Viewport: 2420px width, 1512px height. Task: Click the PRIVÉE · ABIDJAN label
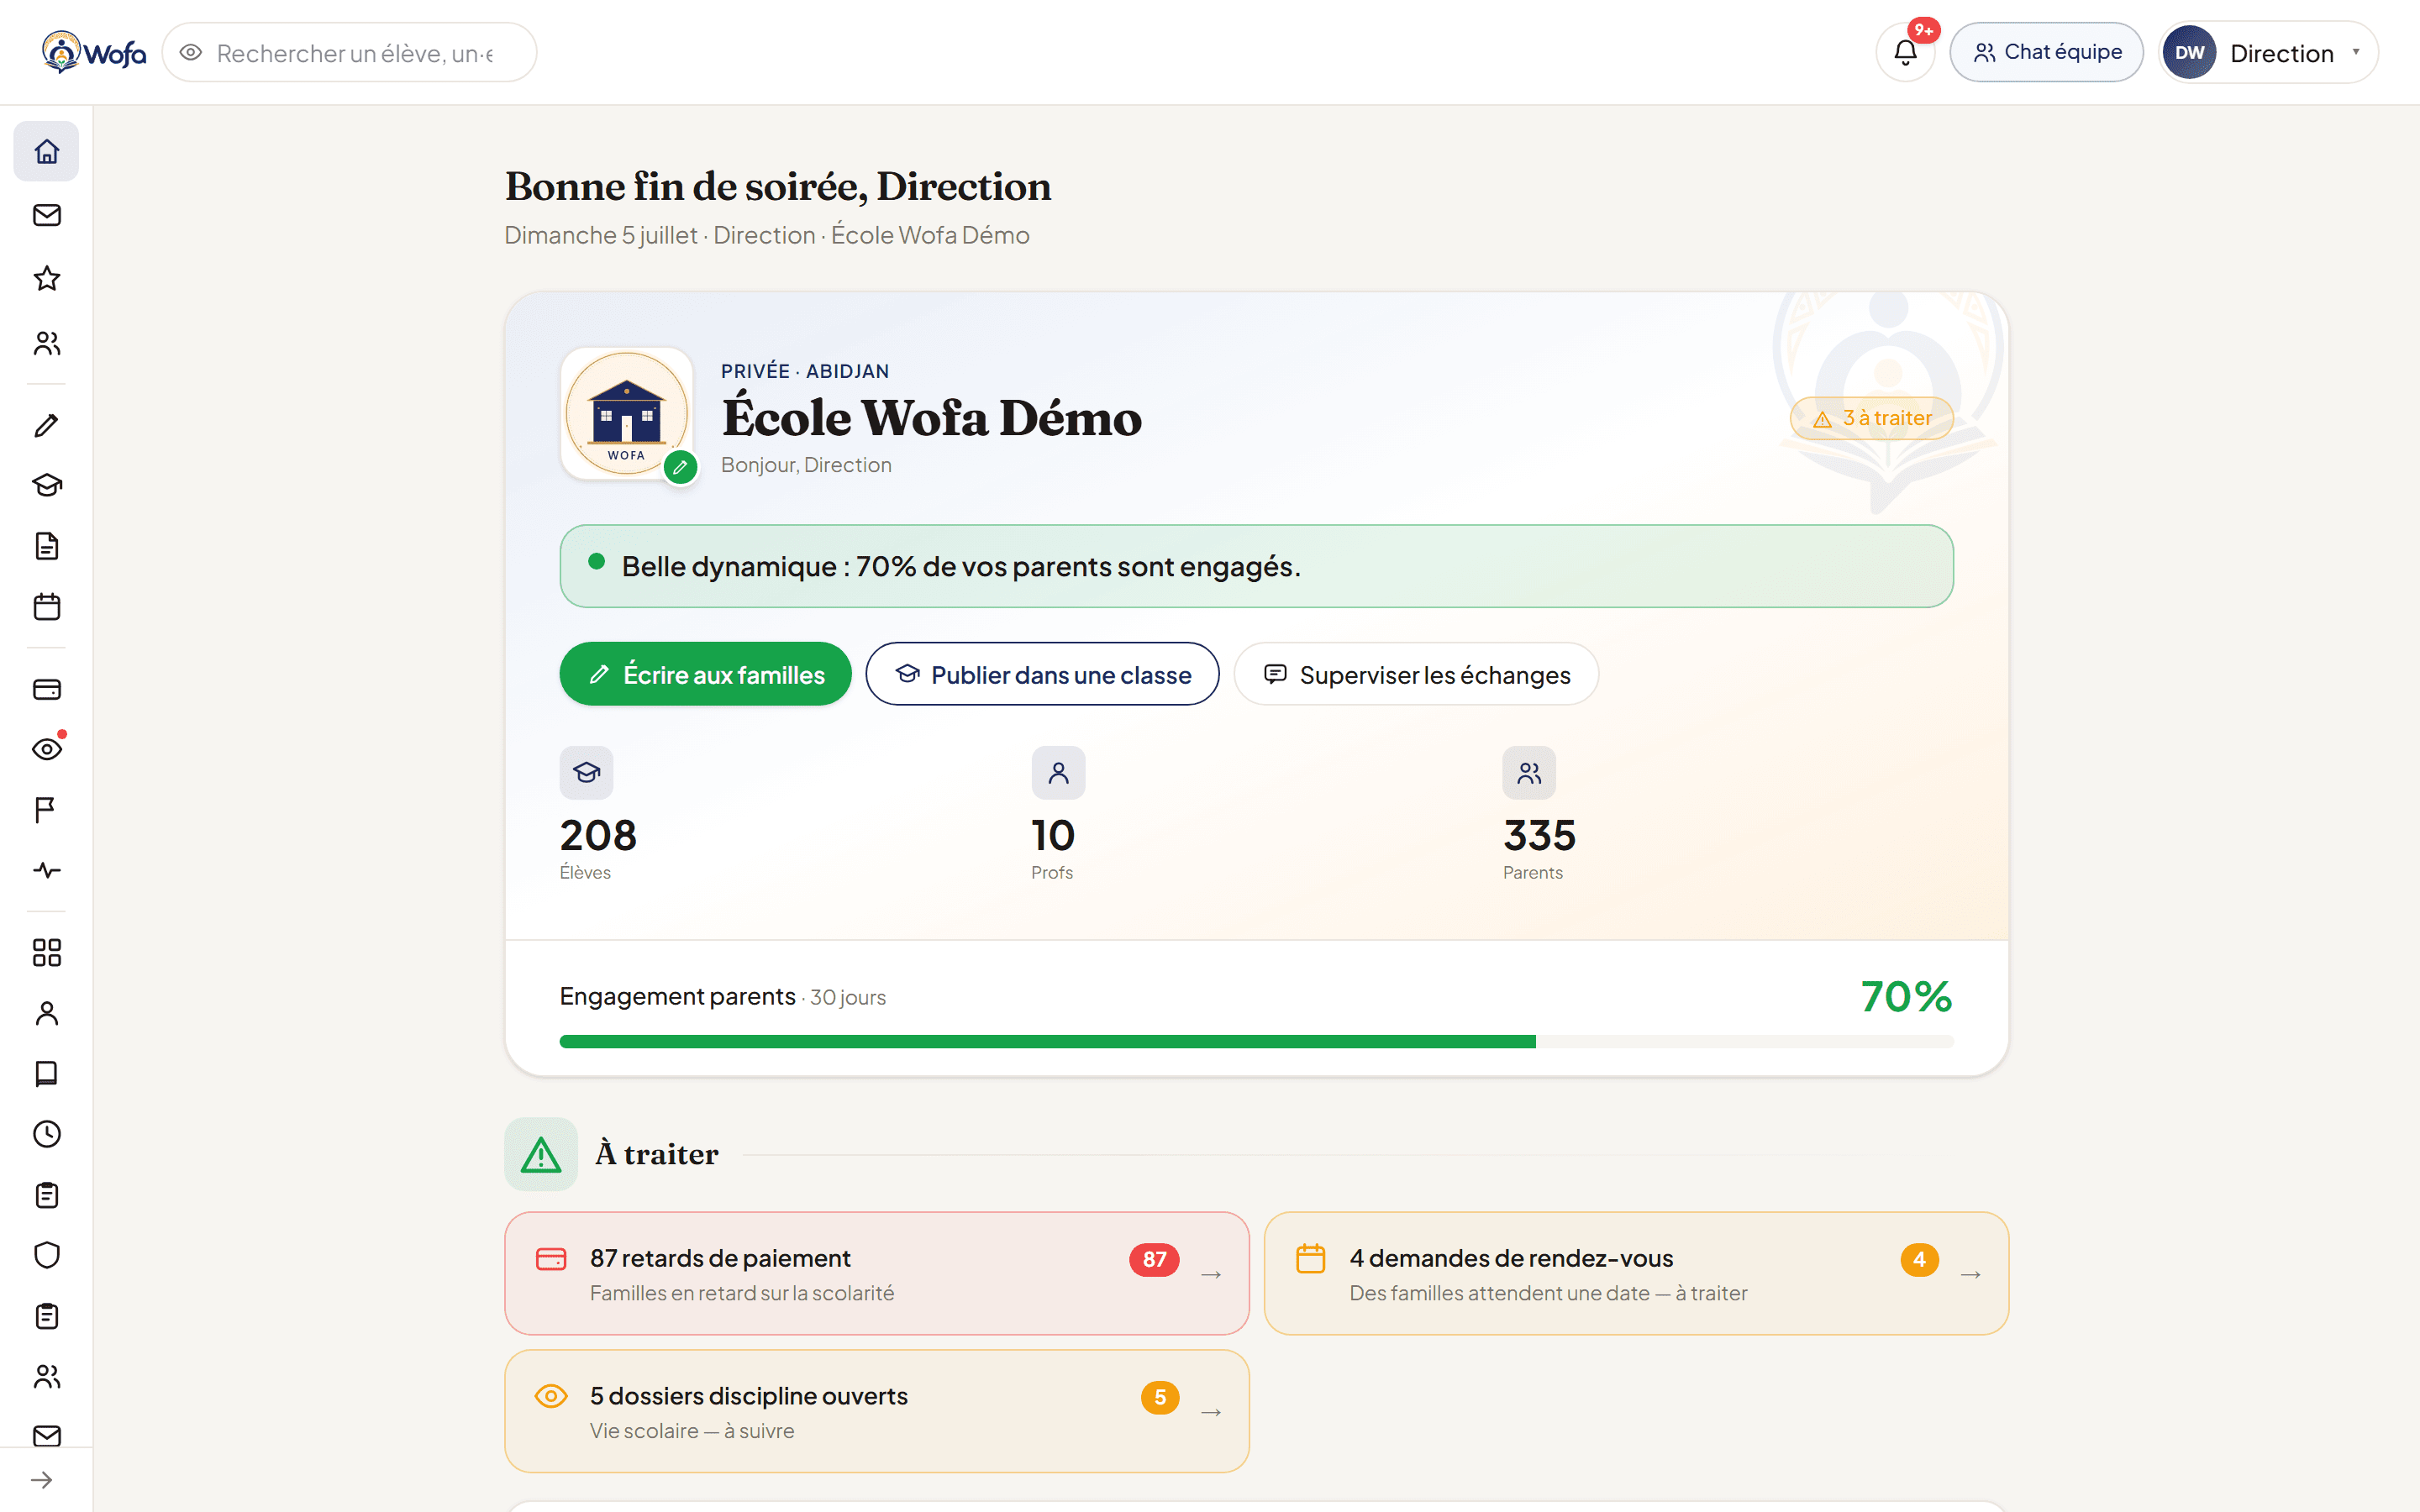click(805, 371)
